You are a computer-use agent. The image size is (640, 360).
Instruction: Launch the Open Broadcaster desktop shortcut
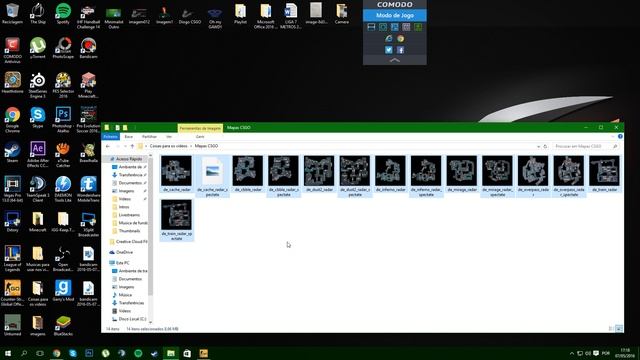pos(63,259)
